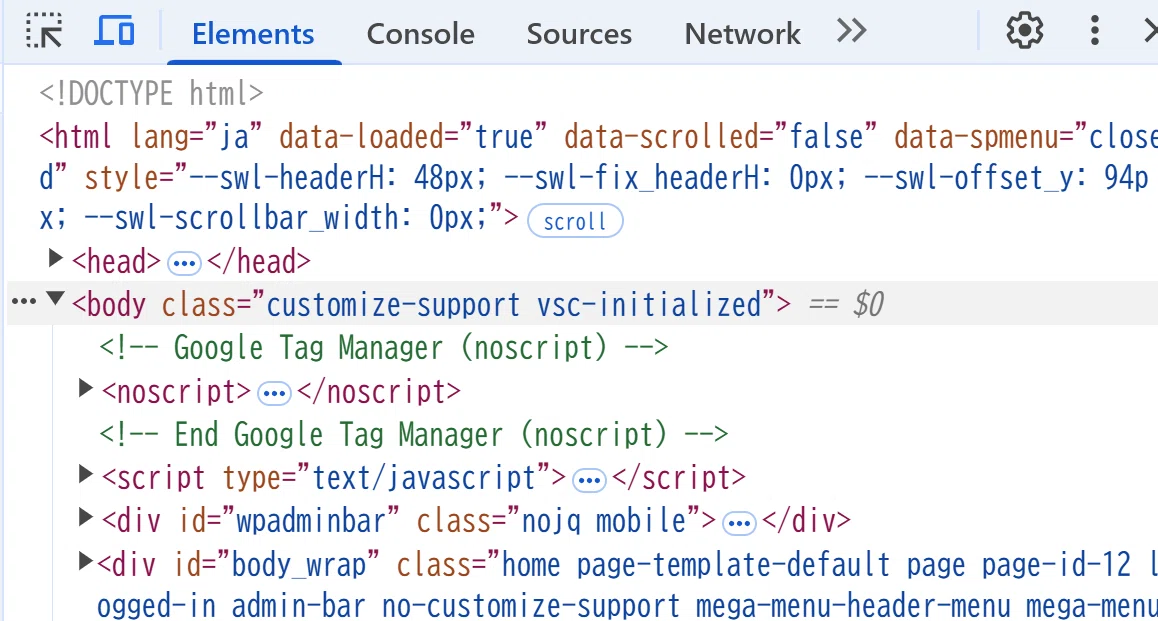Show more tabs with the double chevron
The width and height of the screenshot is (1158, 621).
coord(852,31)
